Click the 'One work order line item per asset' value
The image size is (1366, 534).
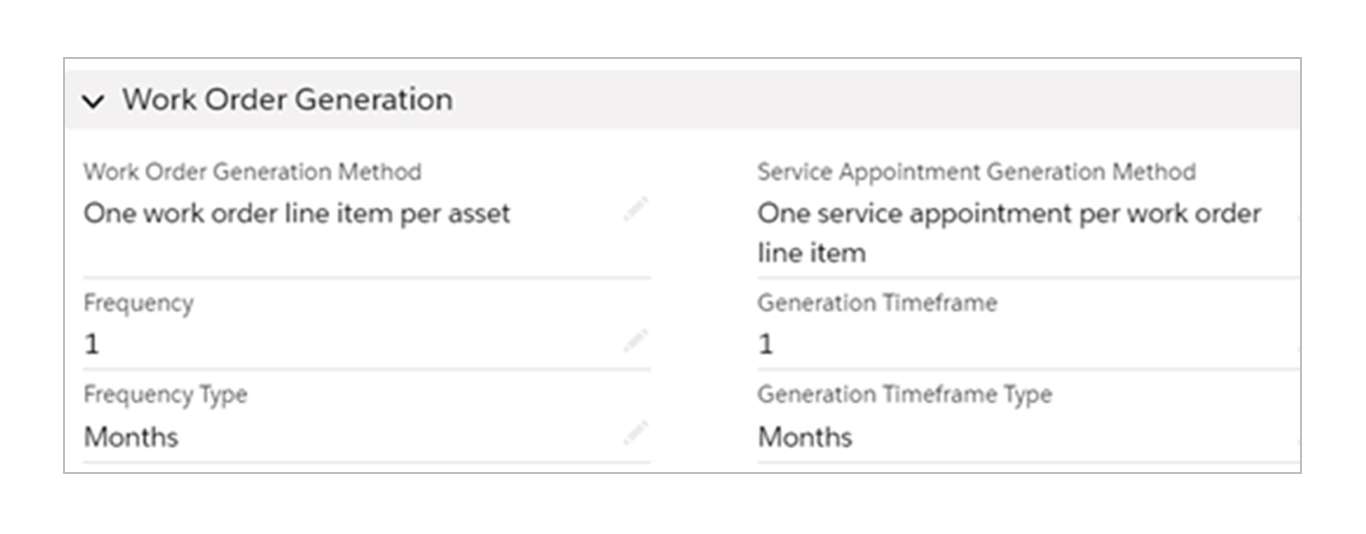(x=297, y=213)
